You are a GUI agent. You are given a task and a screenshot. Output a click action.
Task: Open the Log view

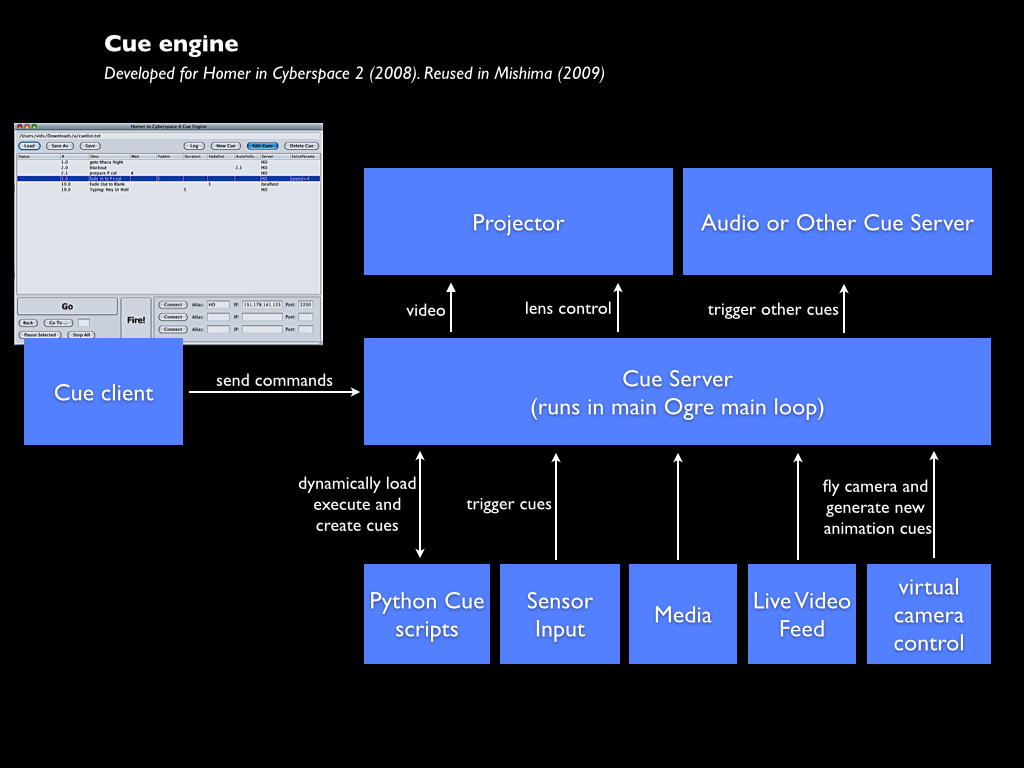point(194,146)
